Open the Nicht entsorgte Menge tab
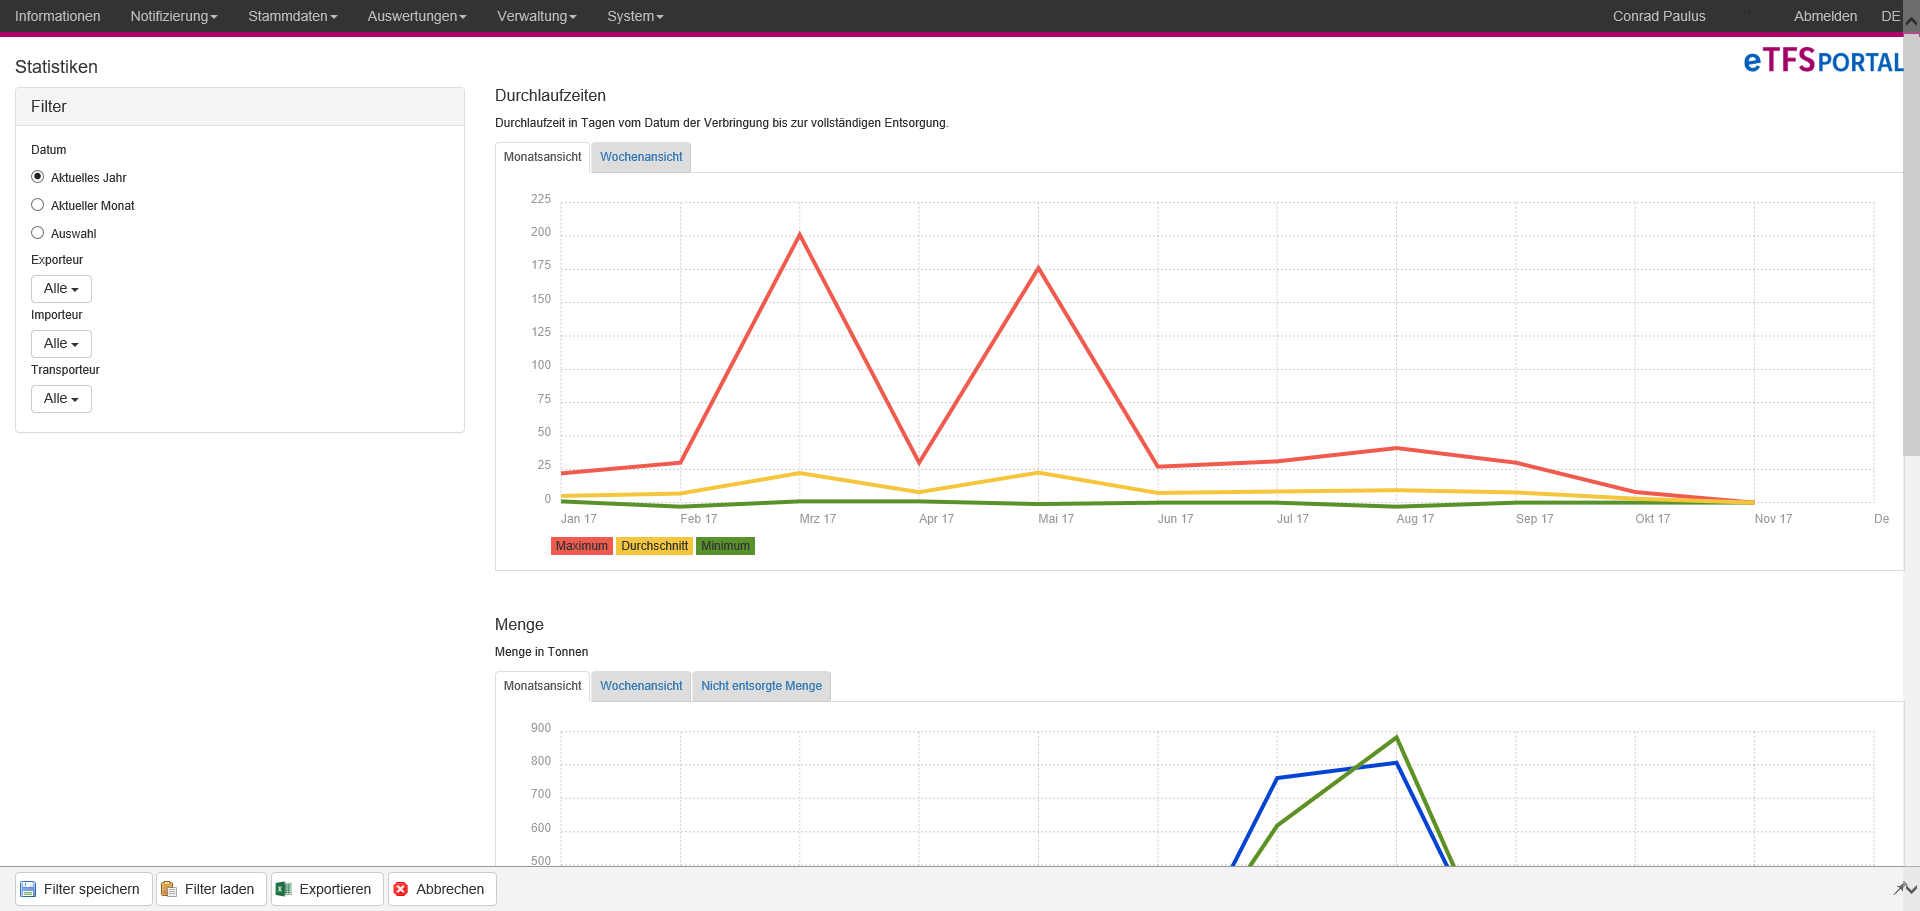The height and width of the screenshot is (911, 1920). (x=761, y=686)
